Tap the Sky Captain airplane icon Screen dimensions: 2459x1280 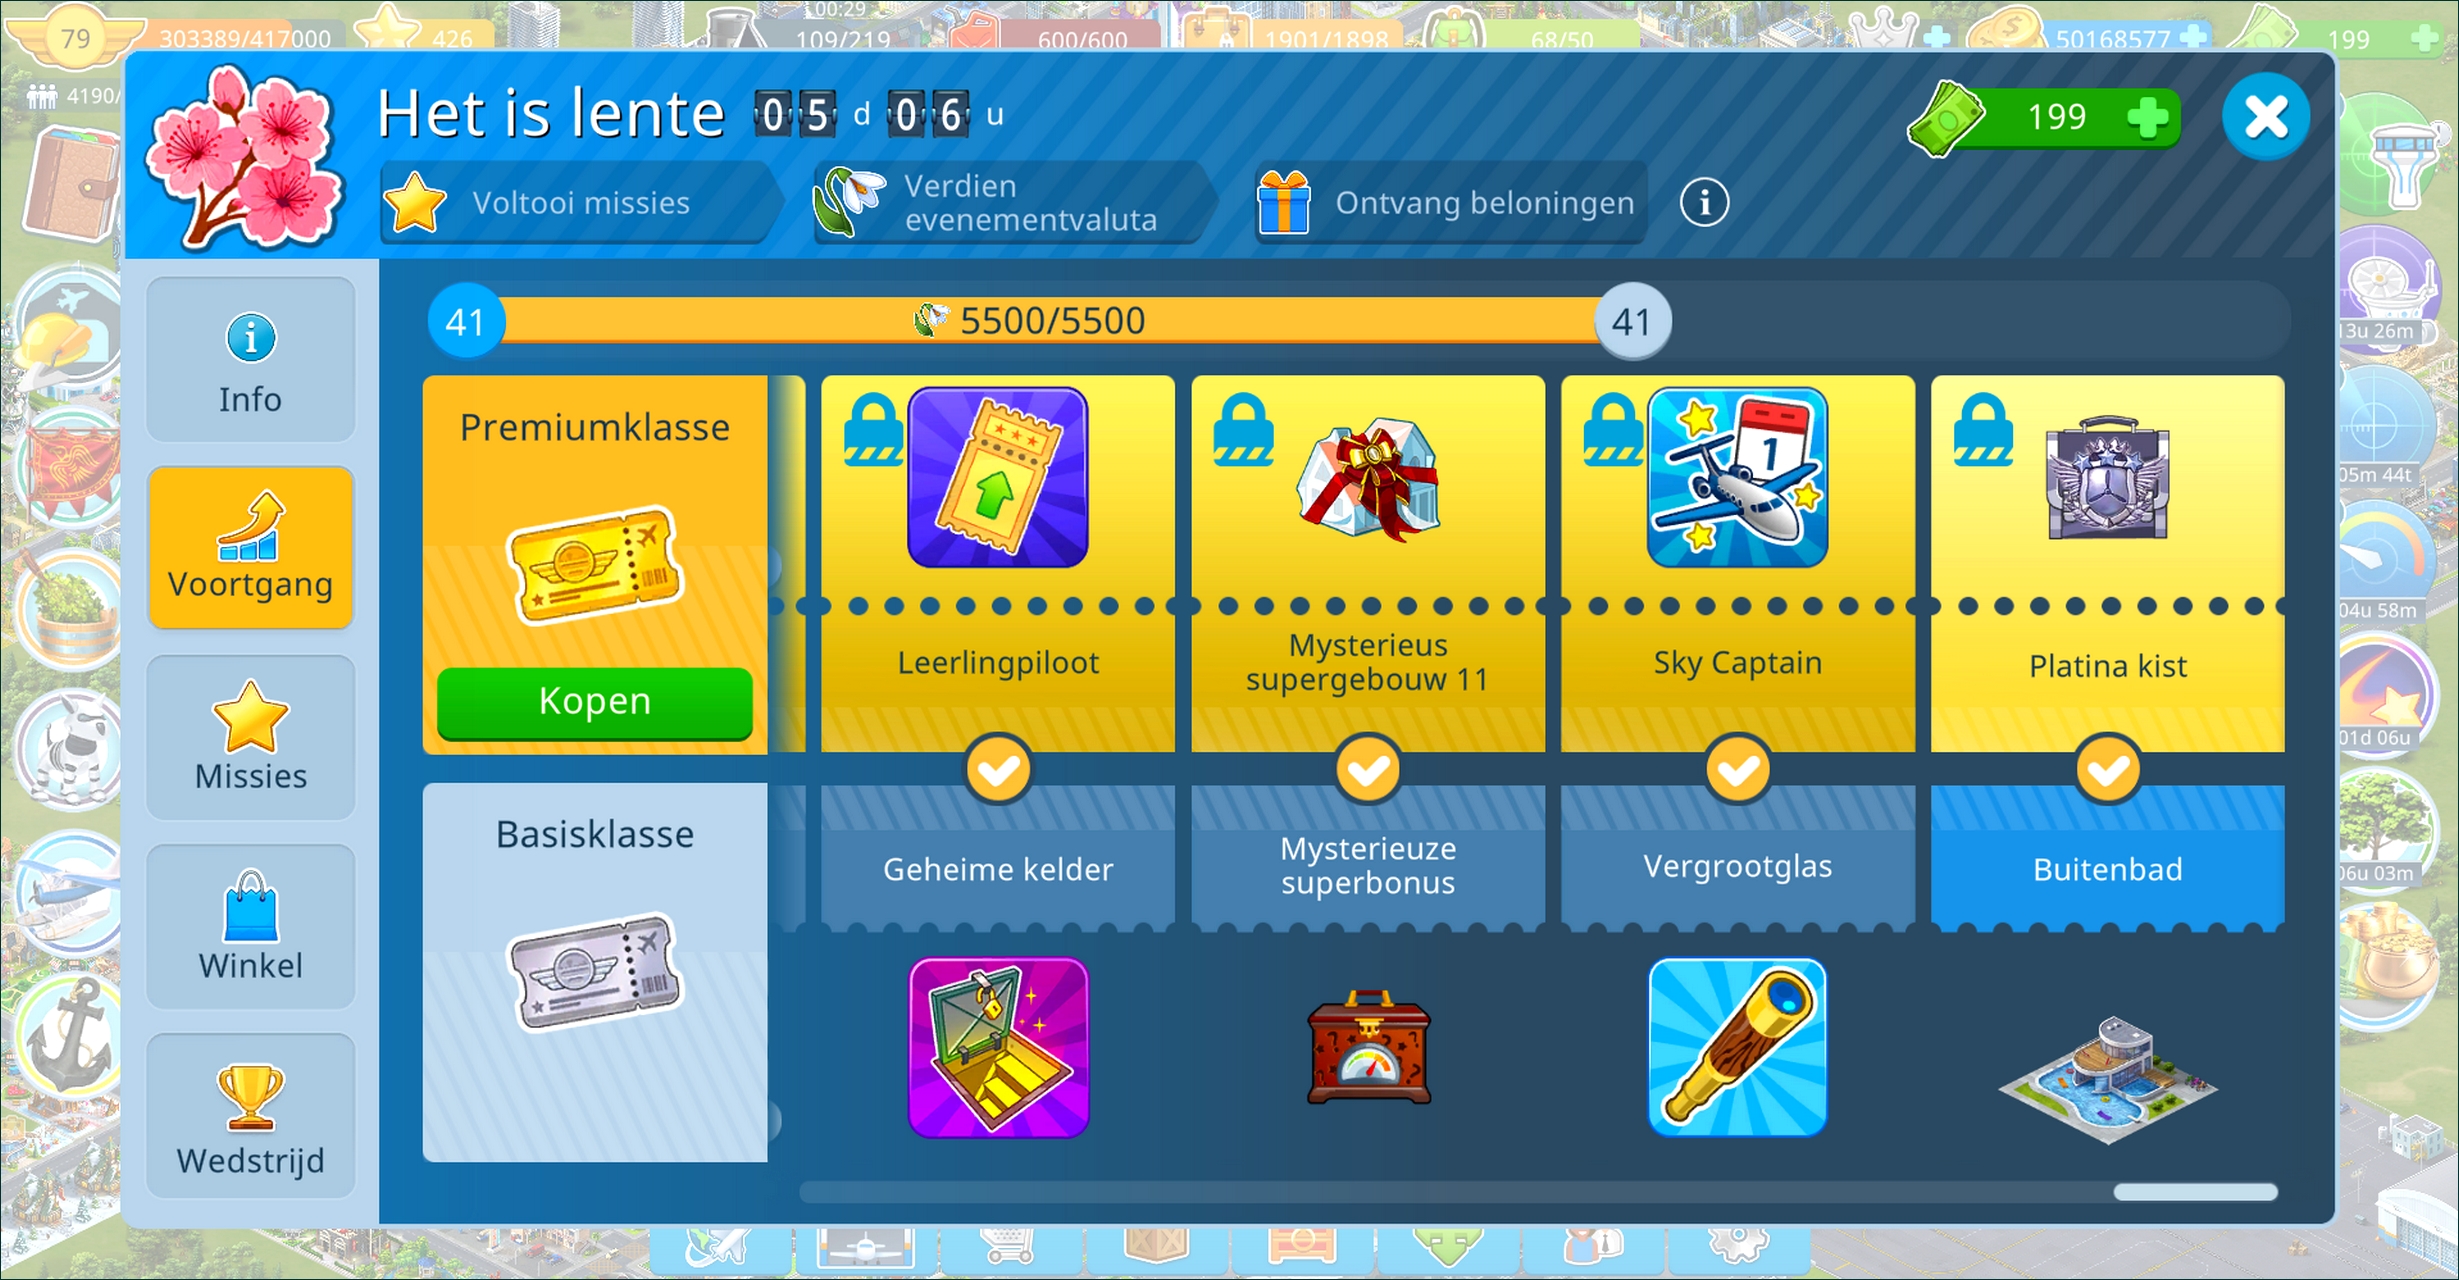pos(1737,478)
